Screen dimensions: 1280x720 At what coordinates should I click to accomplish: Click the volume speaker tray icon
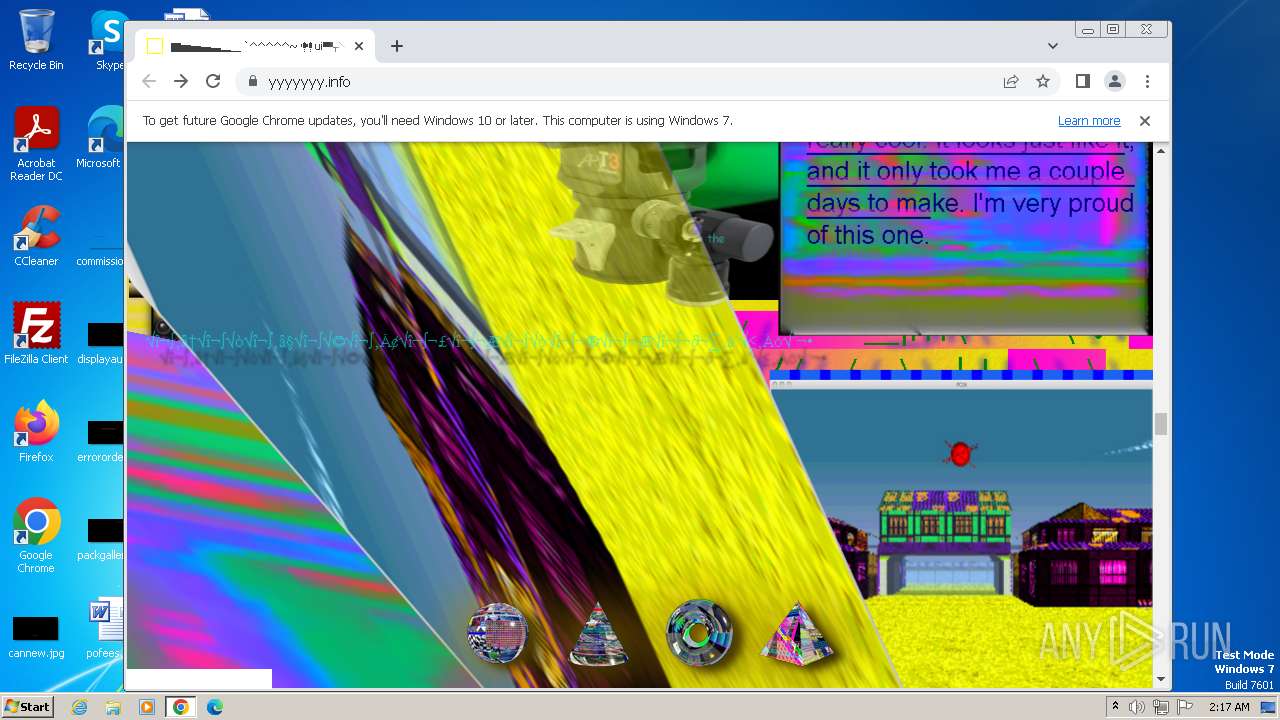tap(1137, 707)
